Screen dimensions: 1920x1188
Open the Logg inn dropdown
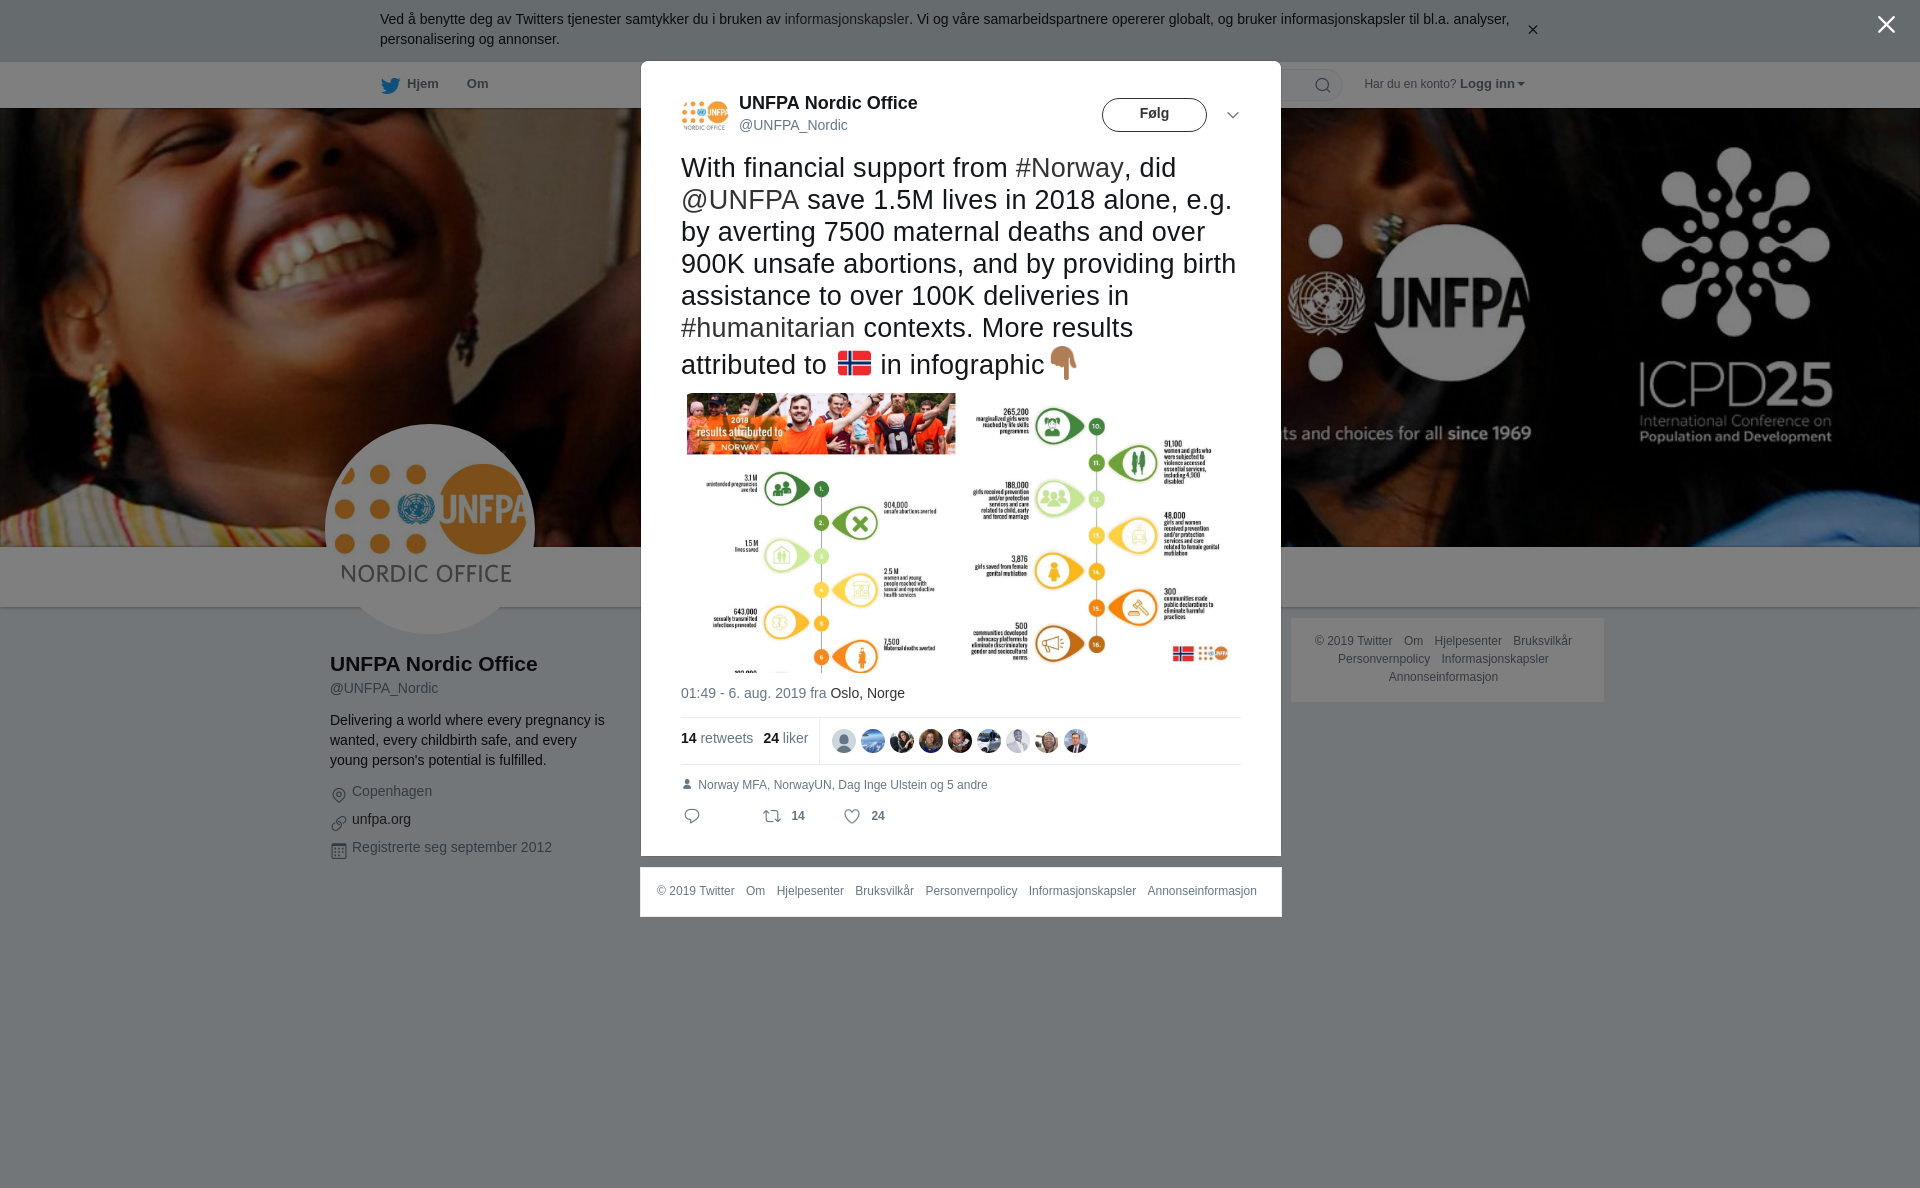(x=1492, y=84)
